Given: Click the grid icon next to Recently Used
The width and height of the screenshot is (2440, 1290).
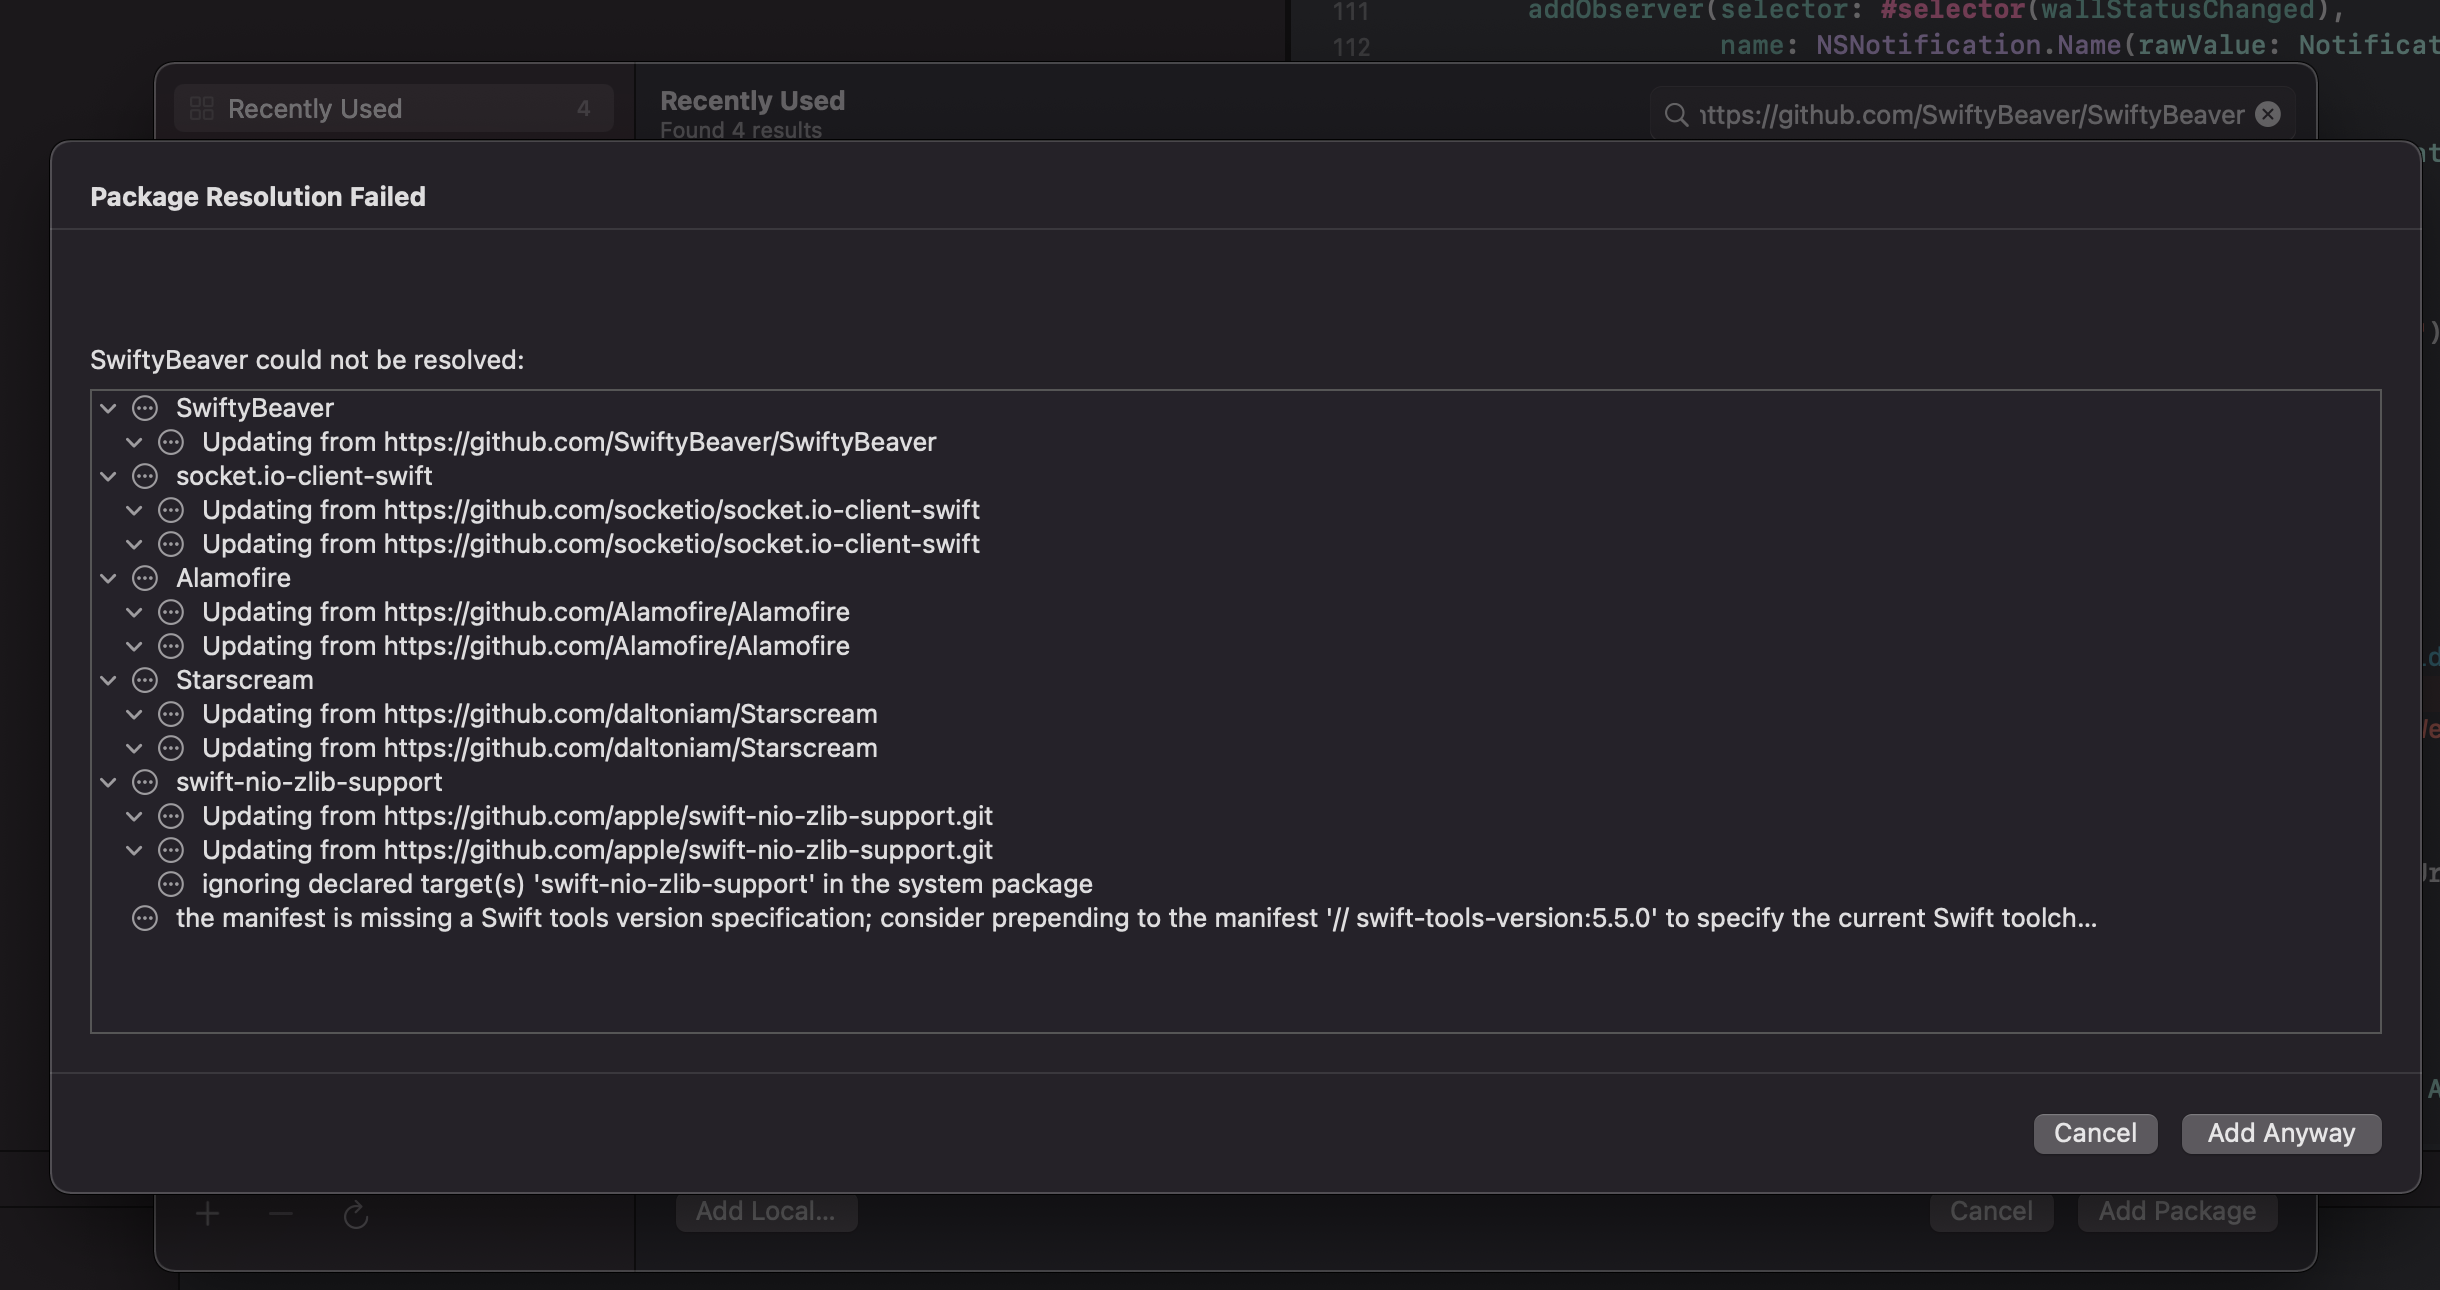Looking at the screenshot, I should [x=202, y=108].
